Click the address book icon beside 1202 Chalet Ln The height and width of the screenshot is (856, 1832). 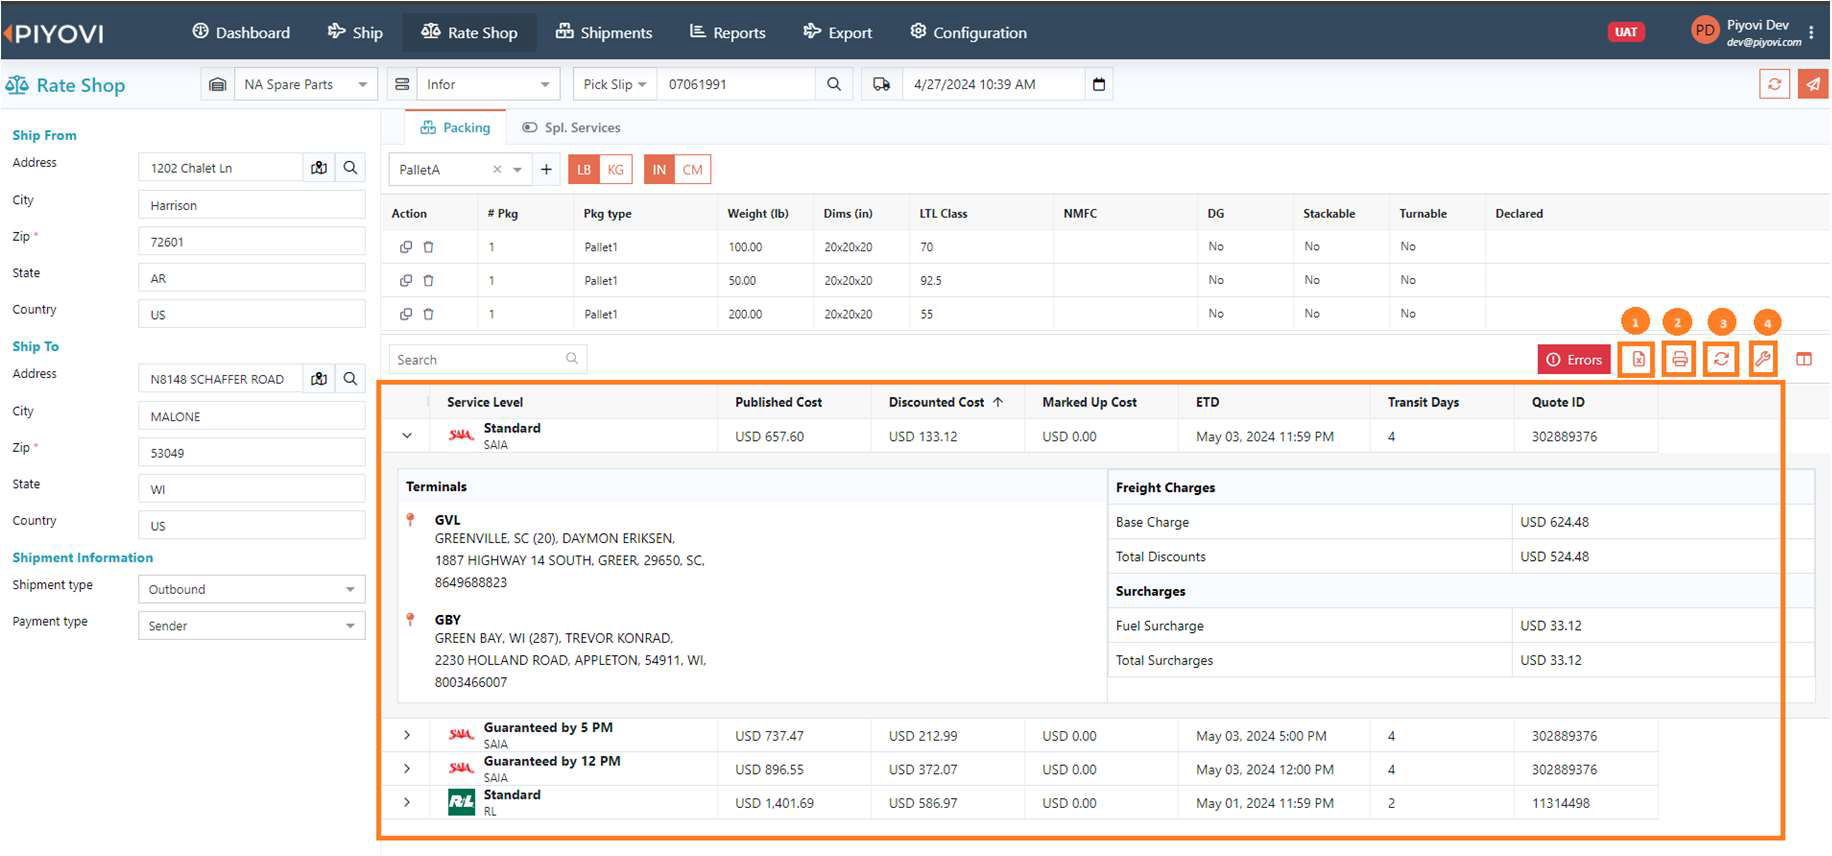pos(319,168)
